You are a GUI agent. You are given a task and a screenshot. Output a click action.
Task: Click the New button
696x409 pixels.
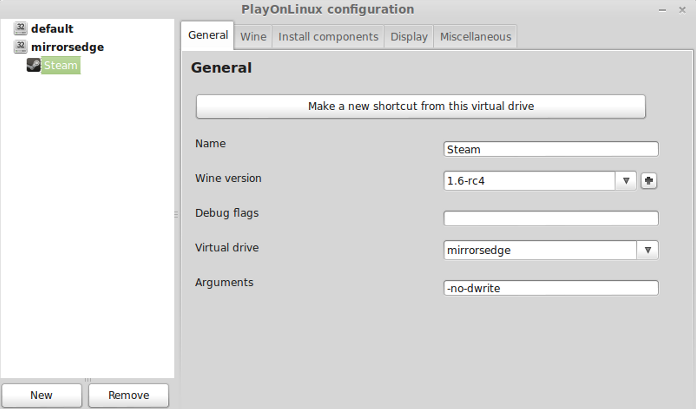[41, 395]
